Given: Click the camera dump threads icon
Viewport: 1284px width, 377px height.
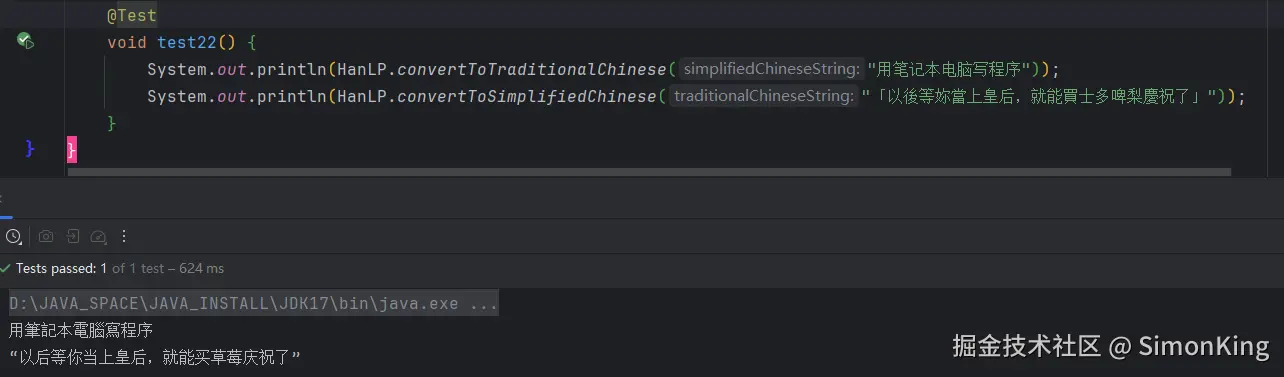Looking at the screenshot, I should 45,237.
